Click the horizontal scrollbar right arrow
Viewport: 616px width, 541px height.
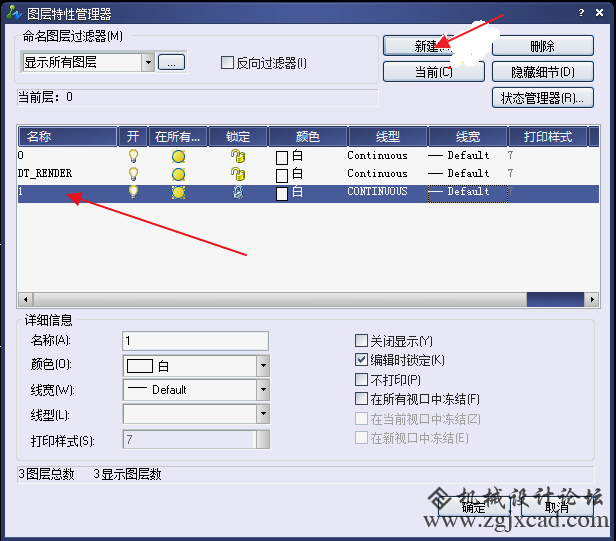[592, 299]
